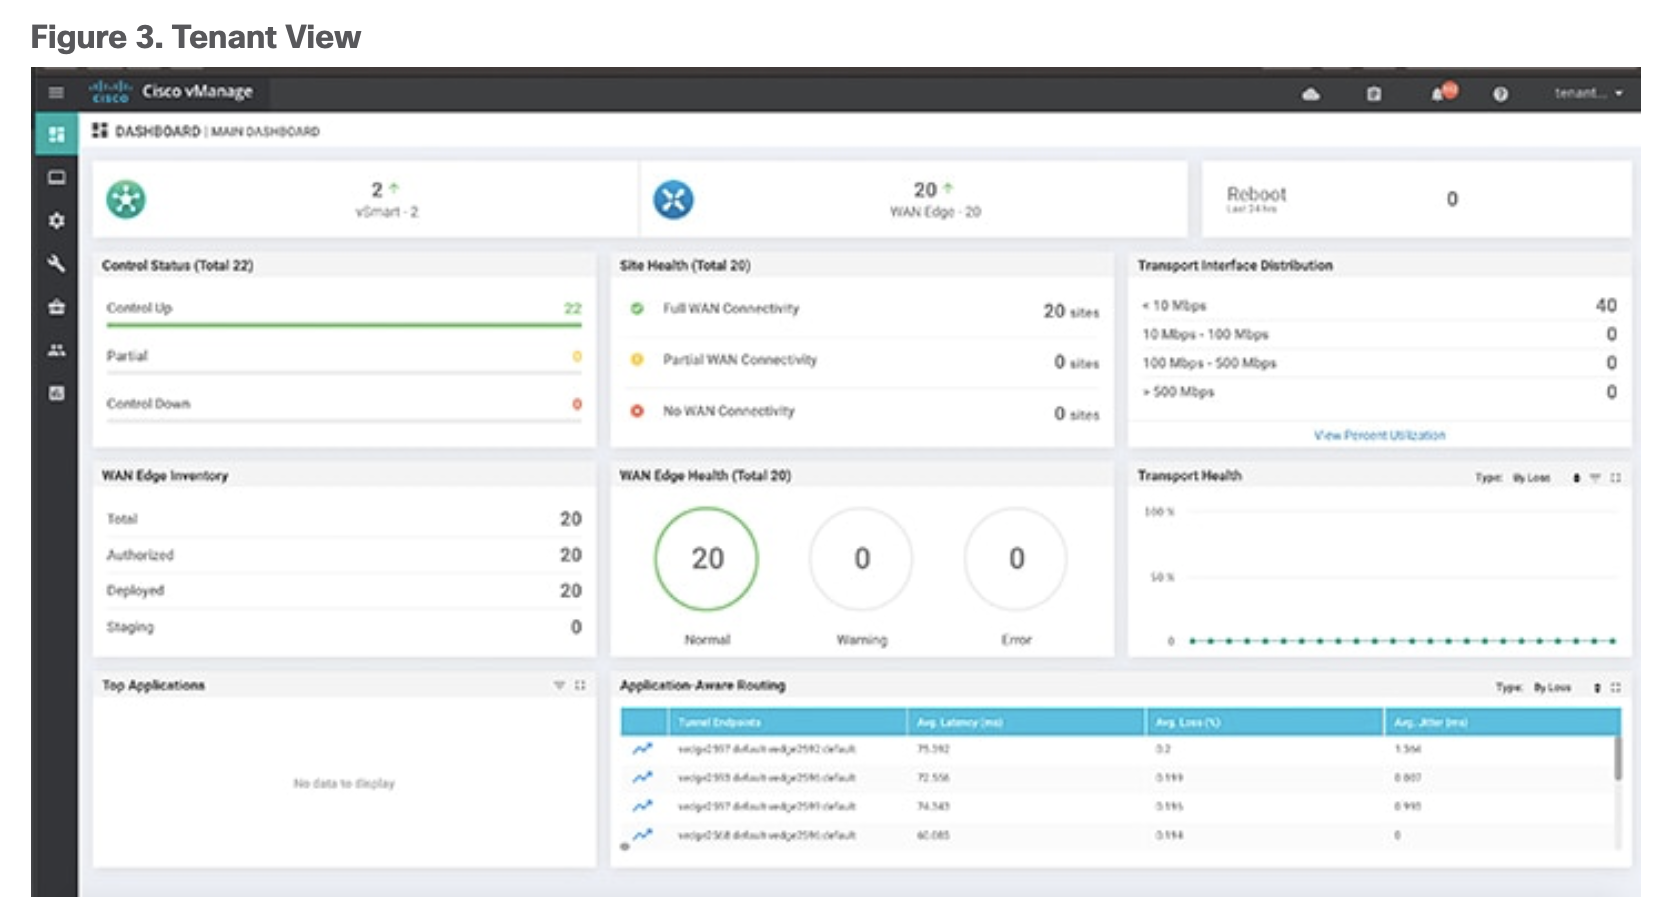Screen dimensions: 1668x918
Task: Open Tools wrench in the sidebar
Action: pyautogui.click(x=56, y=264)
